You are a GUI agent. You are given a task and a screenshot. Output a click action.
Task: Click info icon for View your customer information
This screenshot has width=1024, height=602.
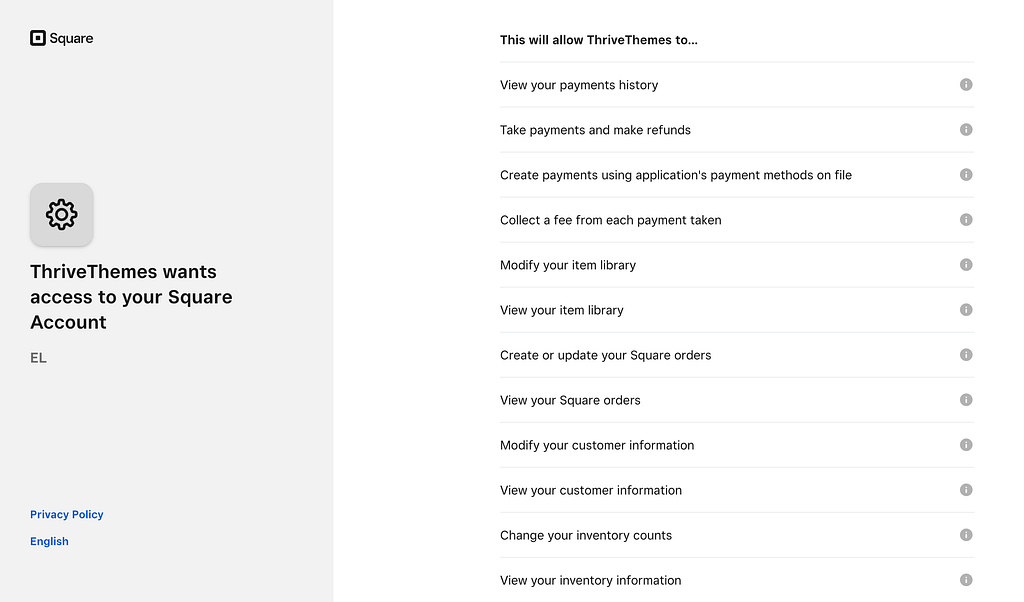pyautogui.click(x=966, y=490)
